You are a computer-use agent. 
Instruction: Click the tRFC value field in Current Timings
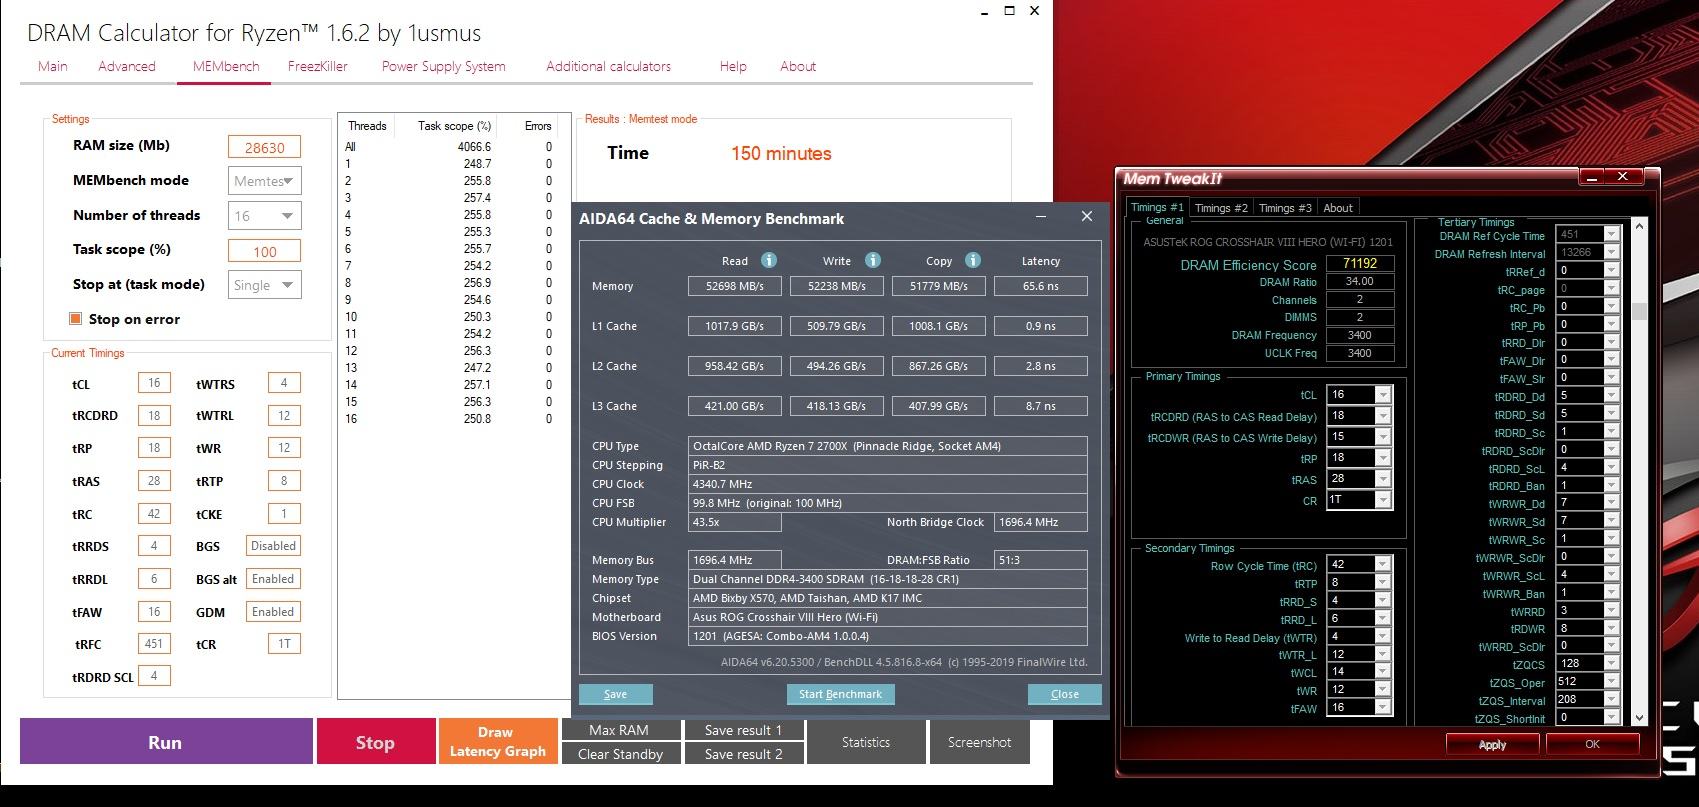(x=154, y=643)
